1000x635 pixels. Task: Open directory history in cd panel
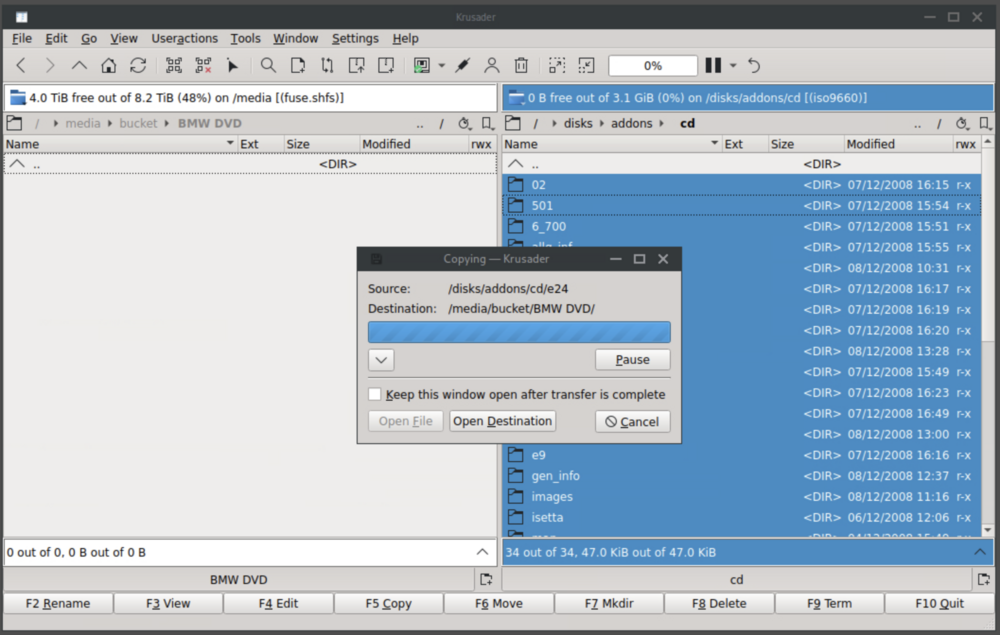(962, 124)
